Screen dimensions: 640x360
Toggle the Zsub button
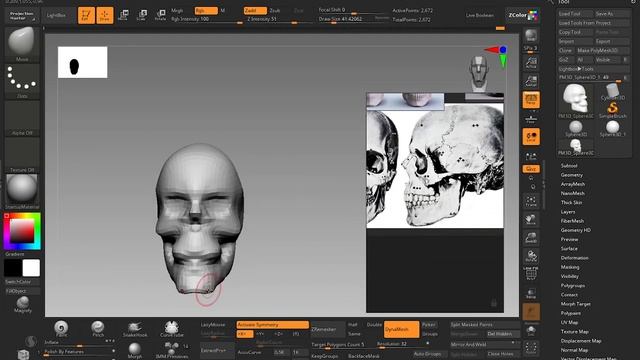pyautogui.click(x=275, y=11)
